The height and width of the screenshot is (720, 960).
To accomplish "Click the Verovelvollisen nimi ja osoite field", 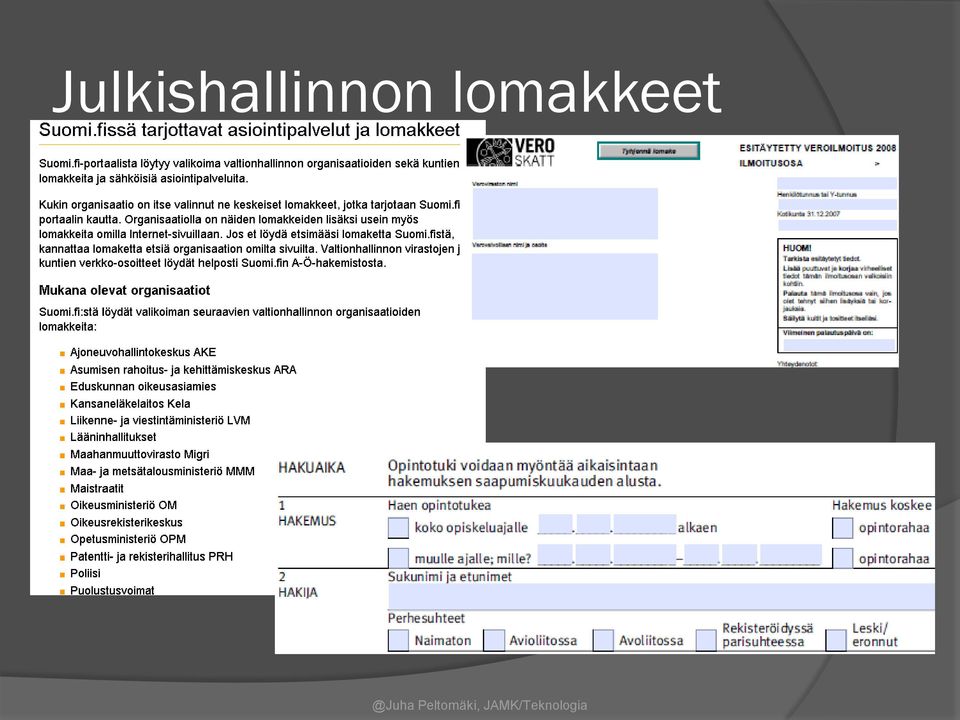I will click(564, 286).
